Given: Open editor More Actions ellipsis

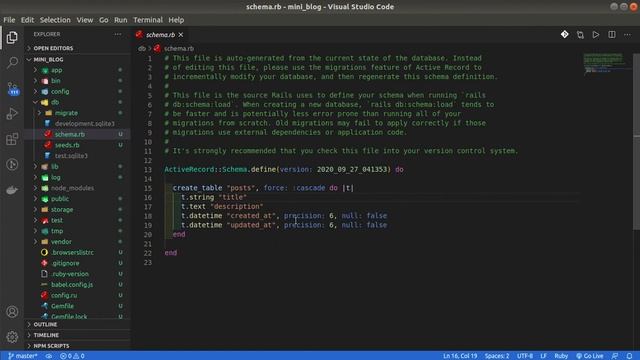Looking at the screenshot, I should 627,35.
